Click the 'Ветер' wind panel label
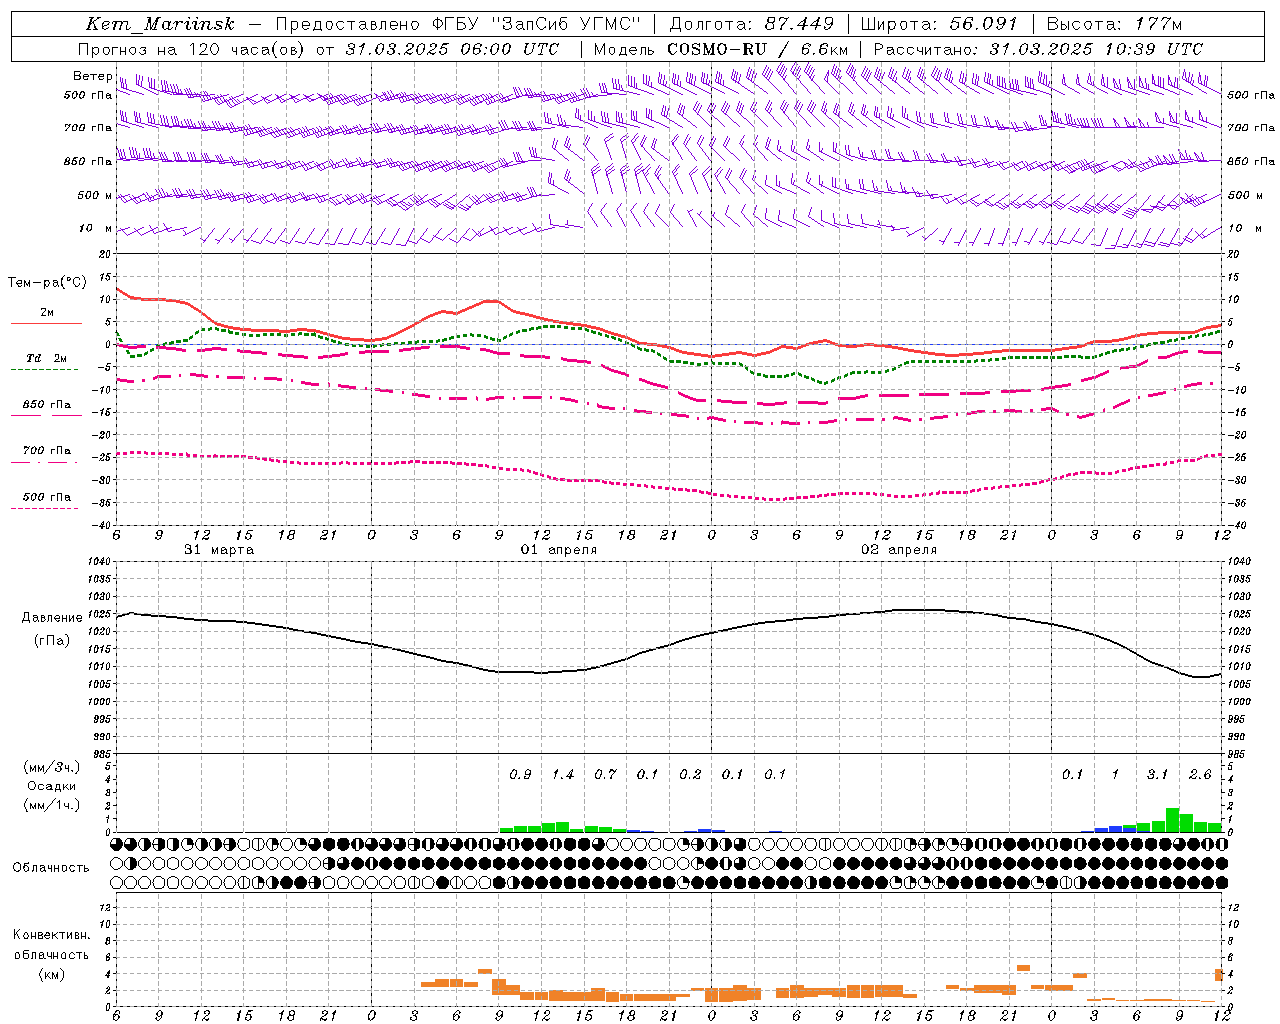The width and height of the screenshot is (1280, 1024). tap(92, 76)
